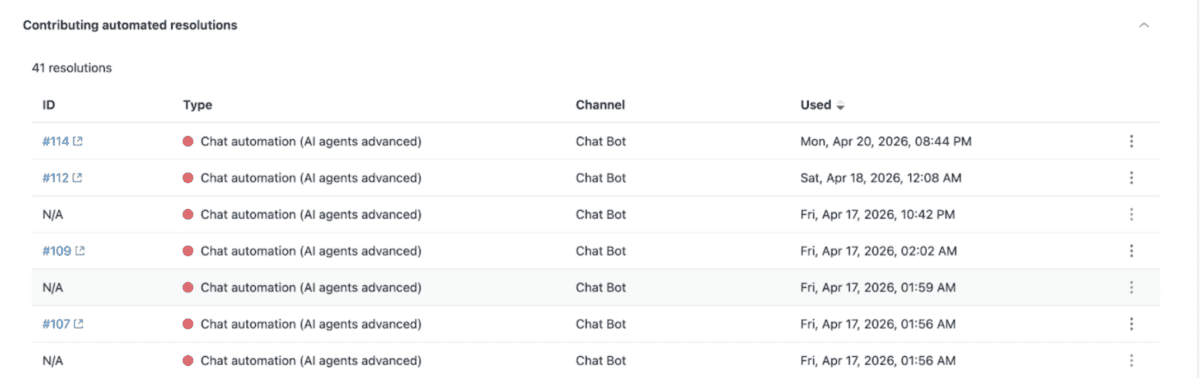Open options menu for Apr 20 08:44 PM row
This screenshot has width=1200, height=378.
pos(1131,142)
